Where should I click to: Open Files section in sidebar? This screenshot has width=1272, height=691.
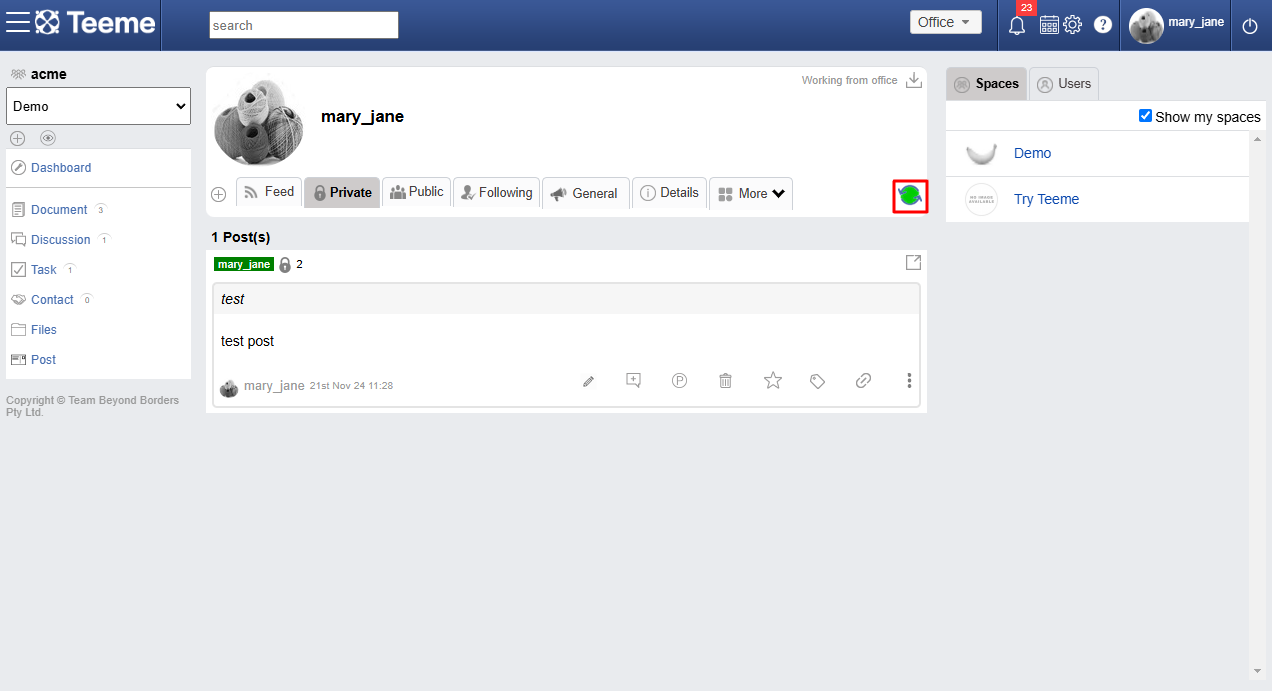44,330
